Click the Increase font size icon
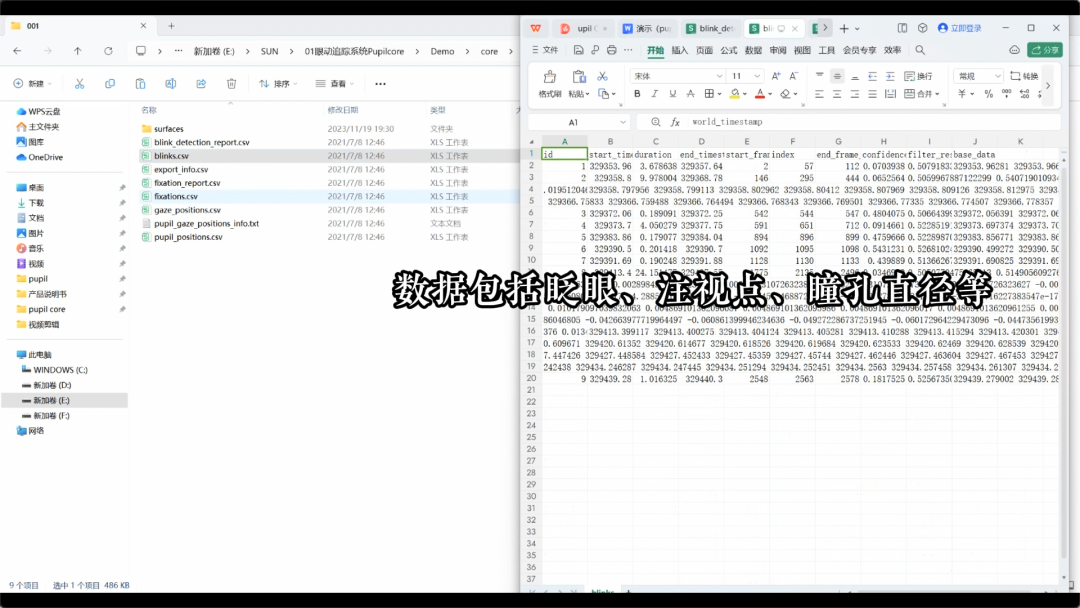This screenshot has width=1080, height=608. click(776, 76)
